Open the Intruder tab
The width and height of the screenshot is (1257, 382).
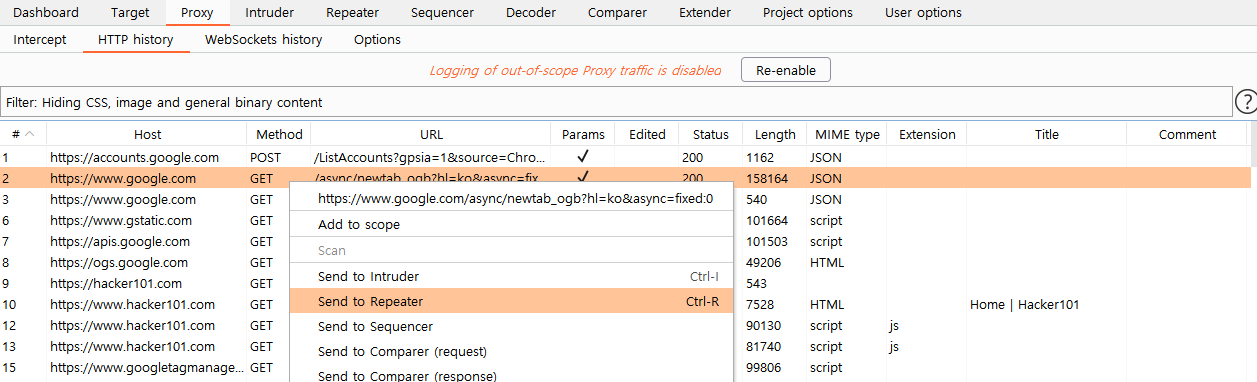tap(270, 13)
